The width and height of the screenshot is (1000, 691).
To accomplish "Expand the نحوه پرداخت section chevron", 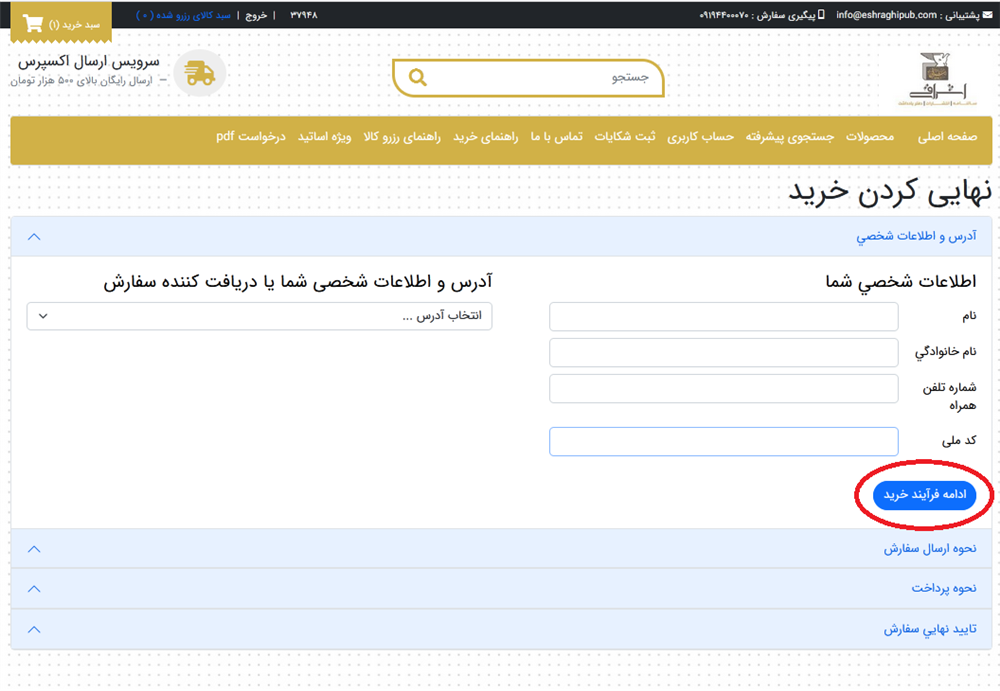I will (34, 589).
